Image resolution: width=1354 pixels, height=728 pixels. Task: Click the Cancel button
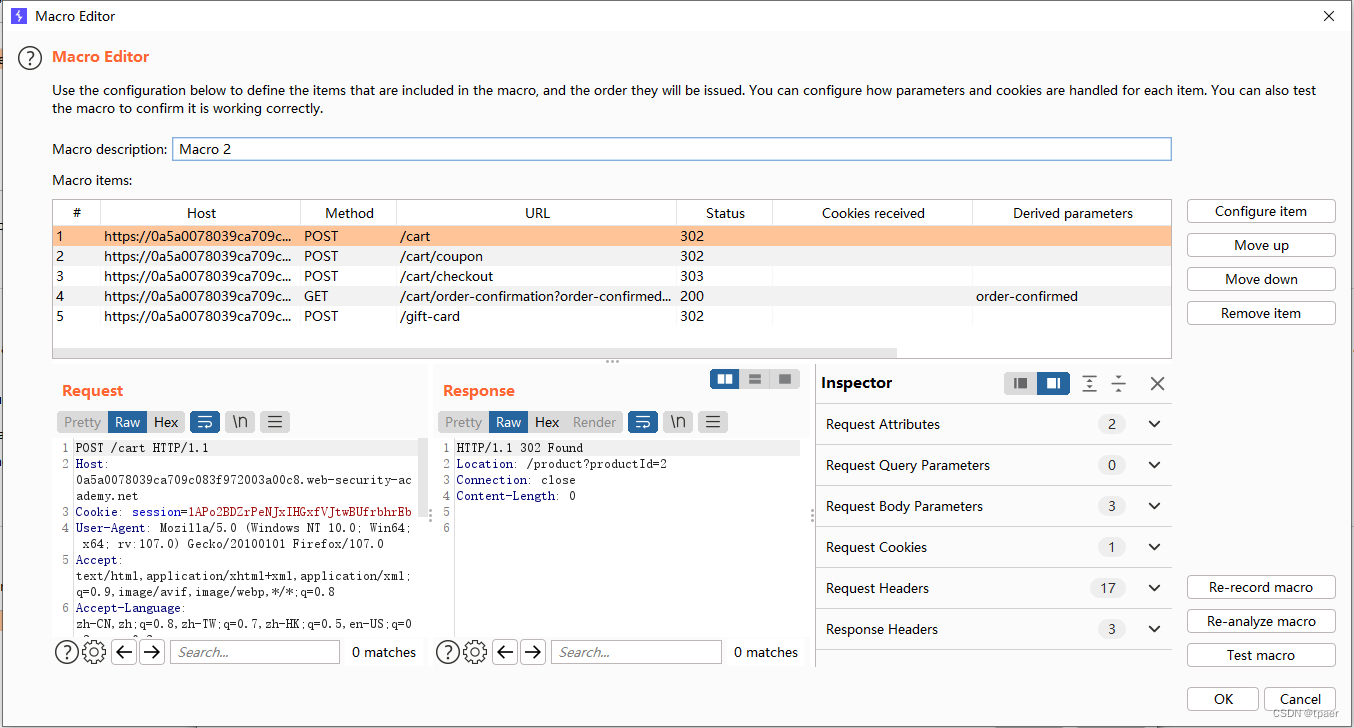pyautogui.click(x=1300, y=699)
